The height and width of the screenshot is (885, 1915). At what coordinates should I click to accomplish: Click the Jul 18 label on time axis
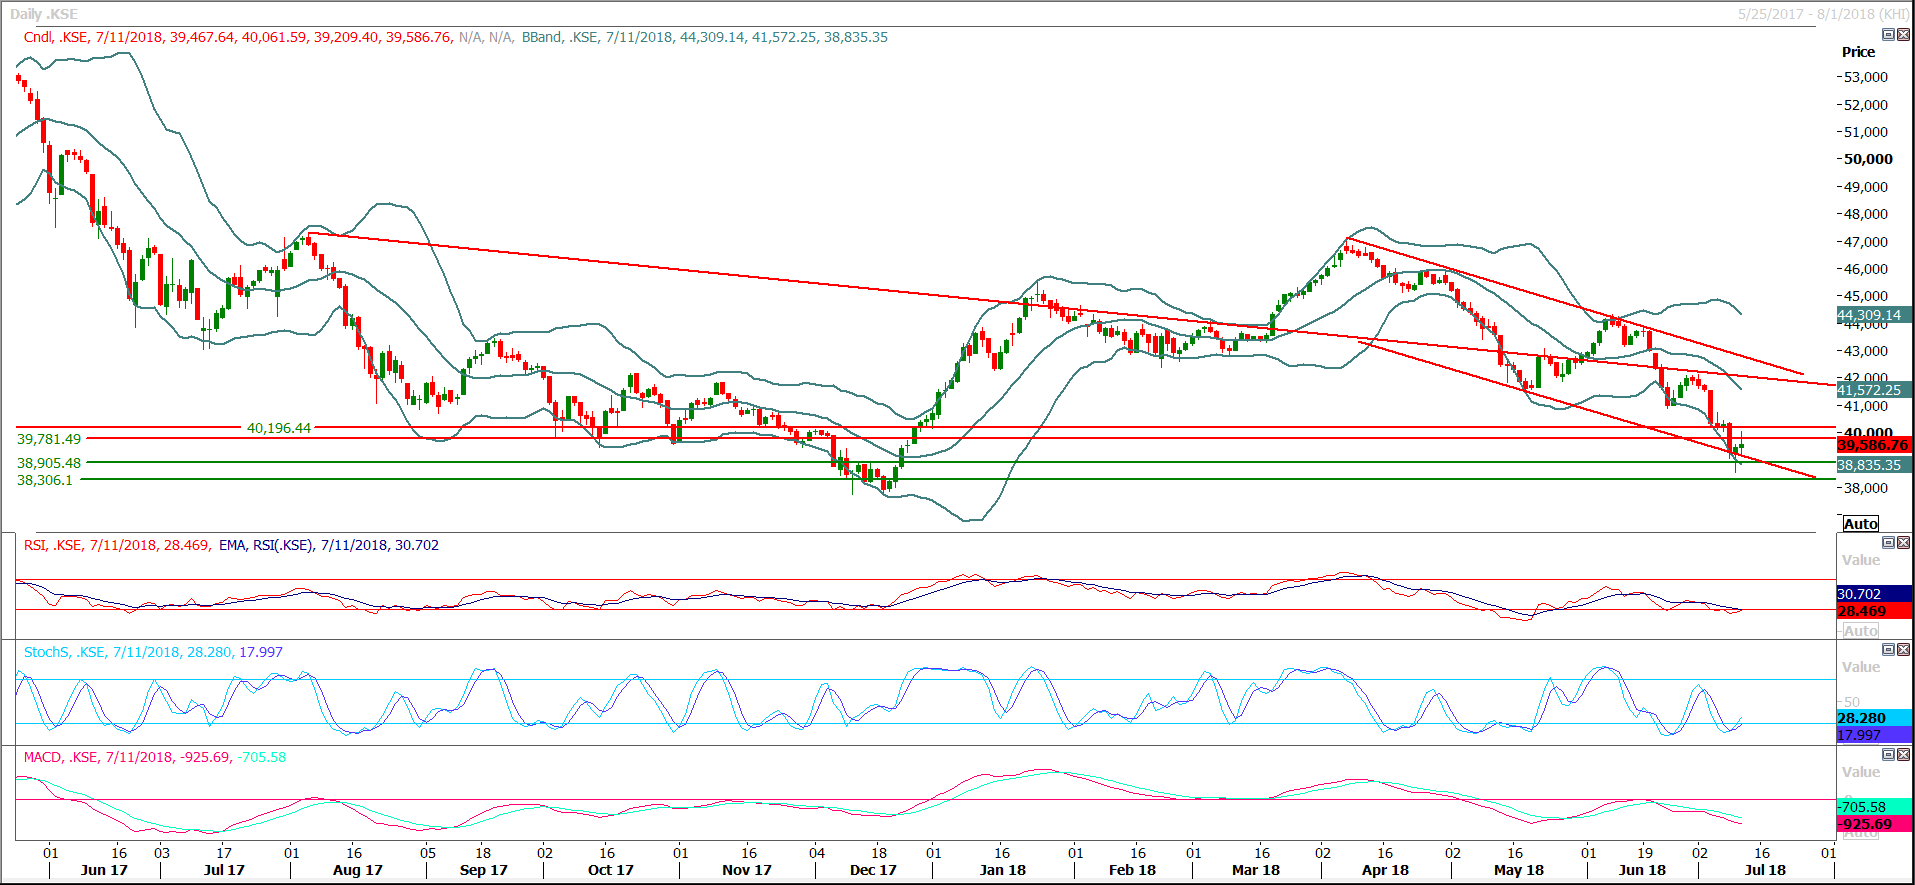1764,870
